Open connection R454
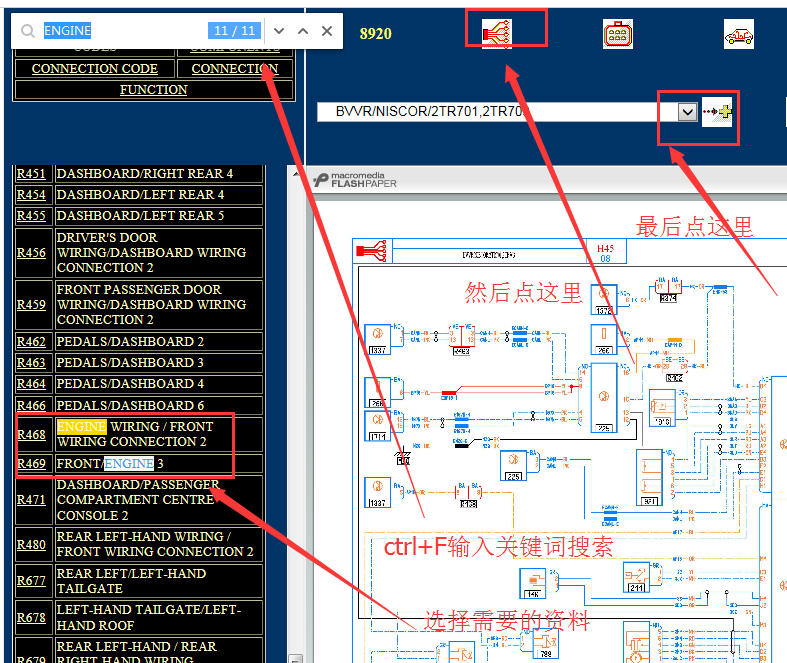 (31, 195)
